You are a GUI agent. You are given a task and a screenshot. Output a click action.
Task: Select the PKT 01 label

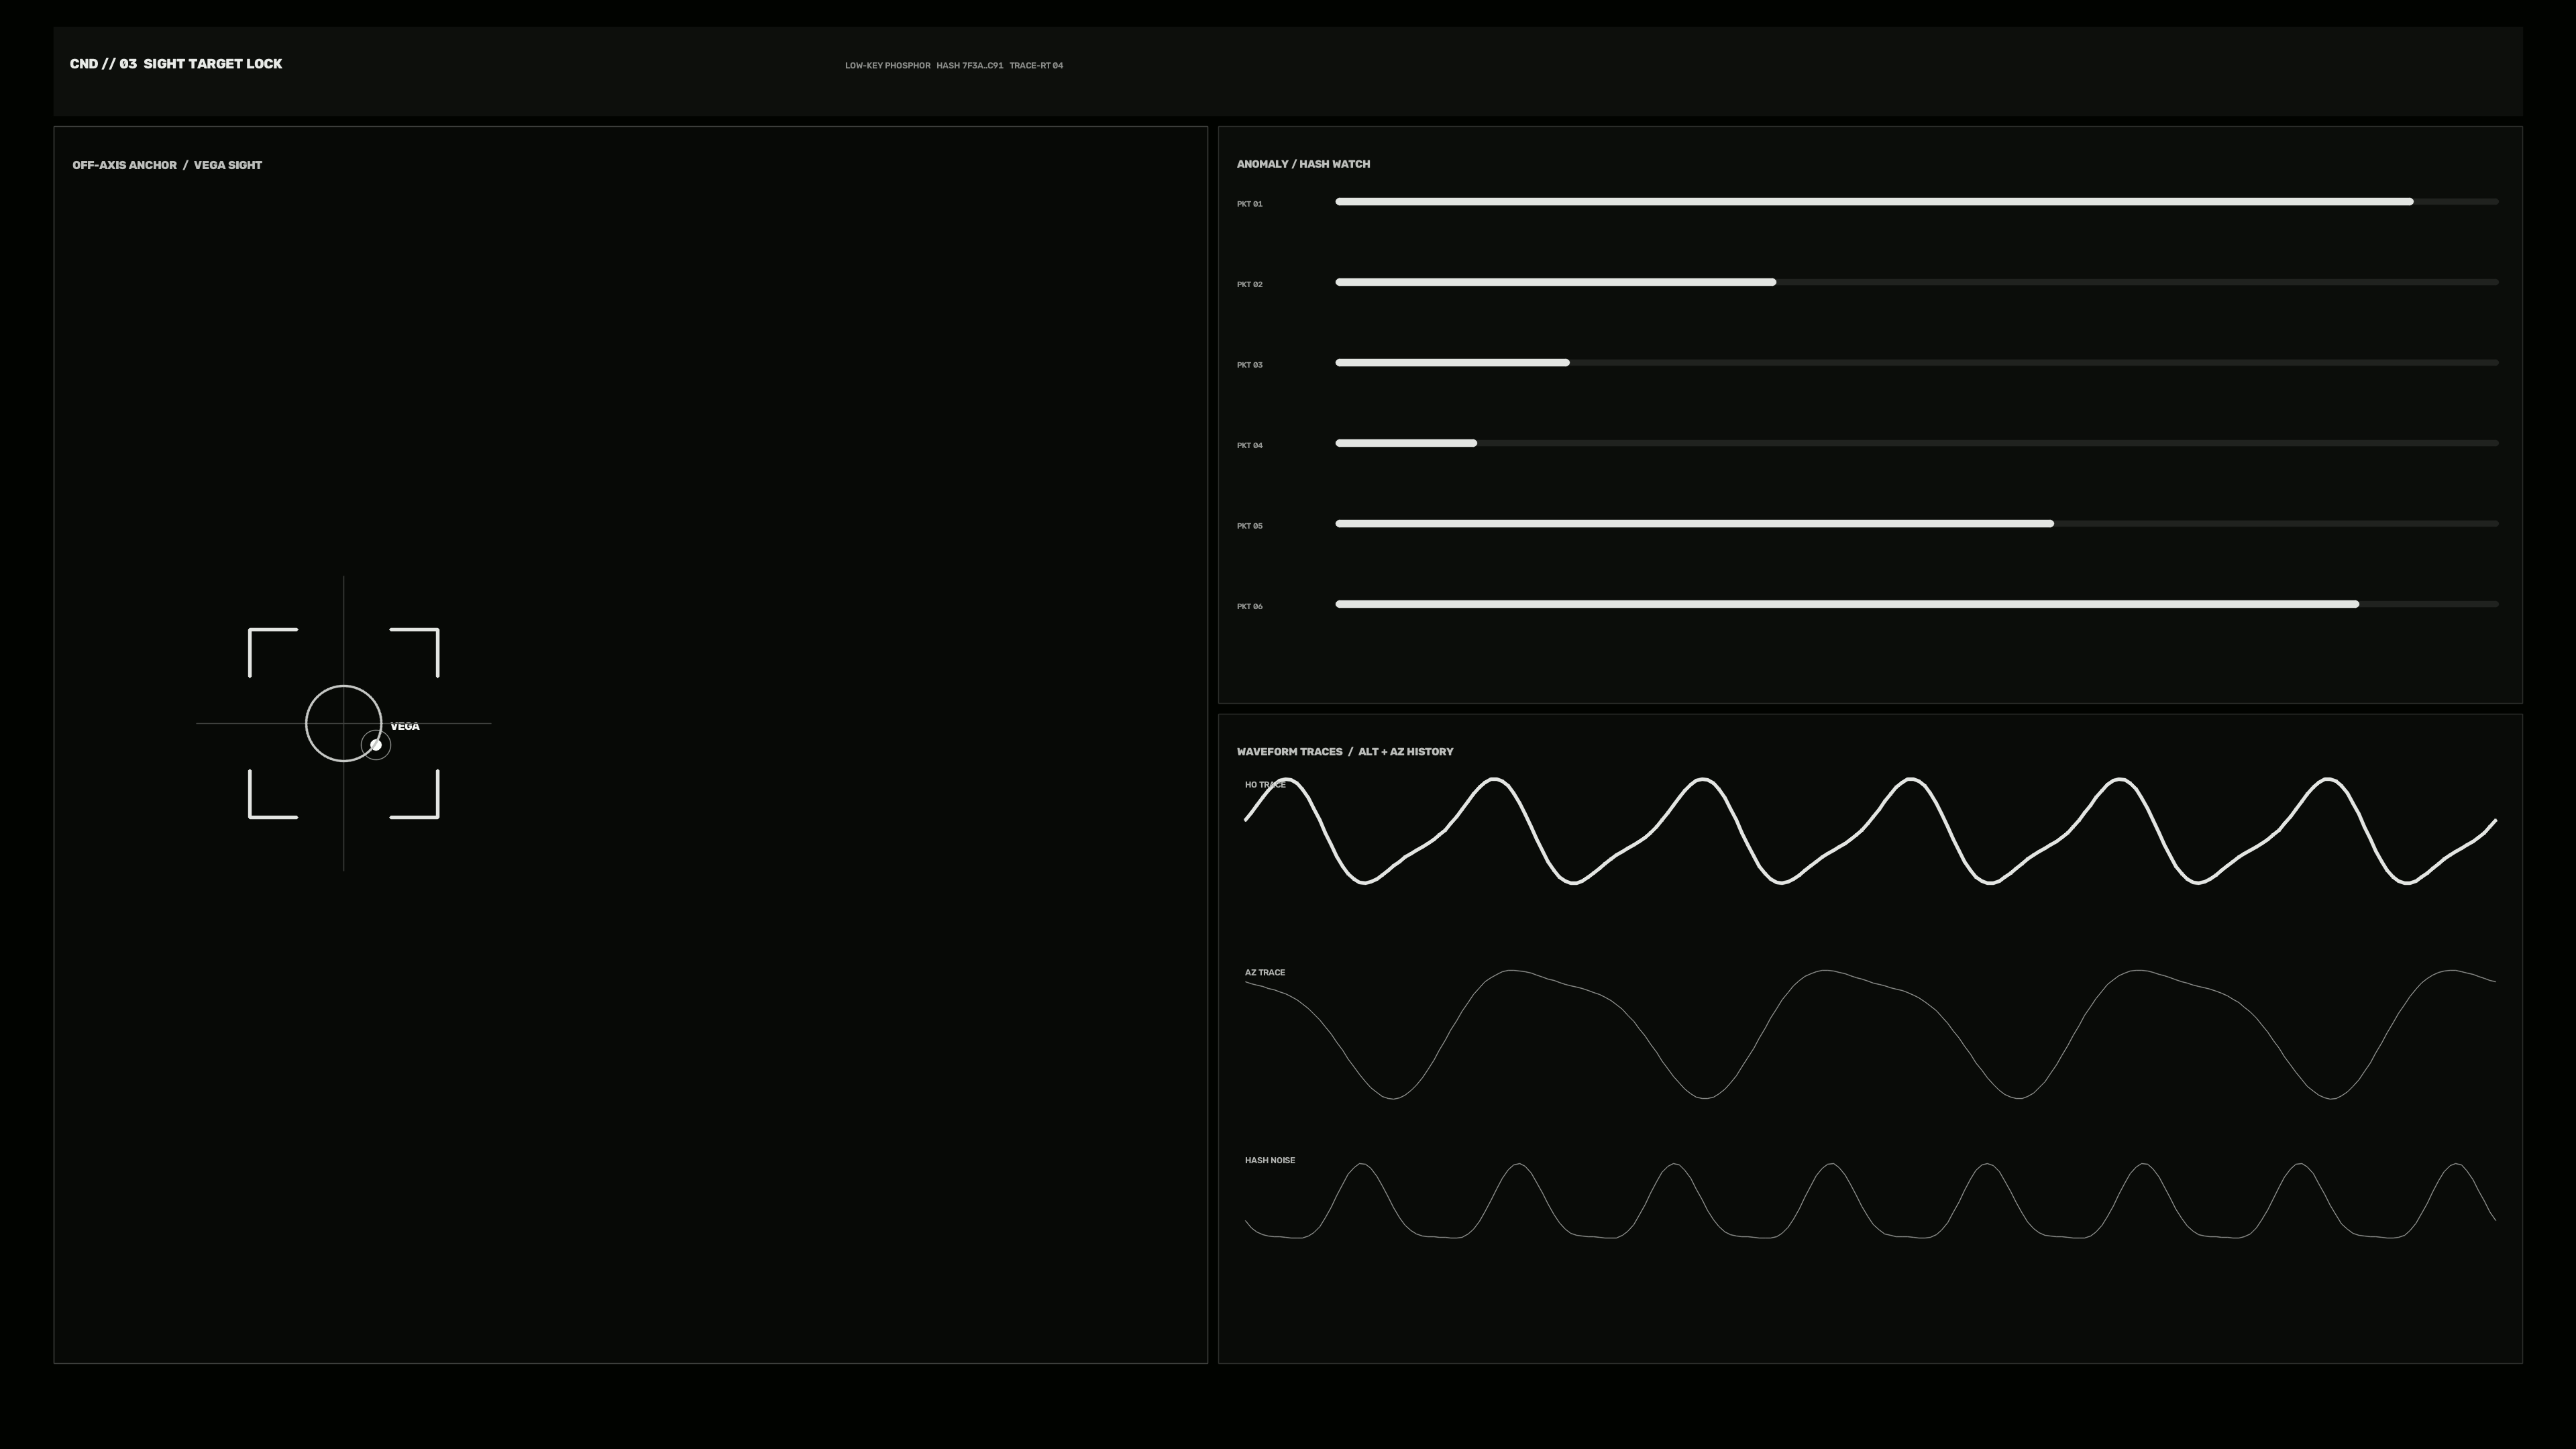pyautogui.click(x=1249, y=204)
